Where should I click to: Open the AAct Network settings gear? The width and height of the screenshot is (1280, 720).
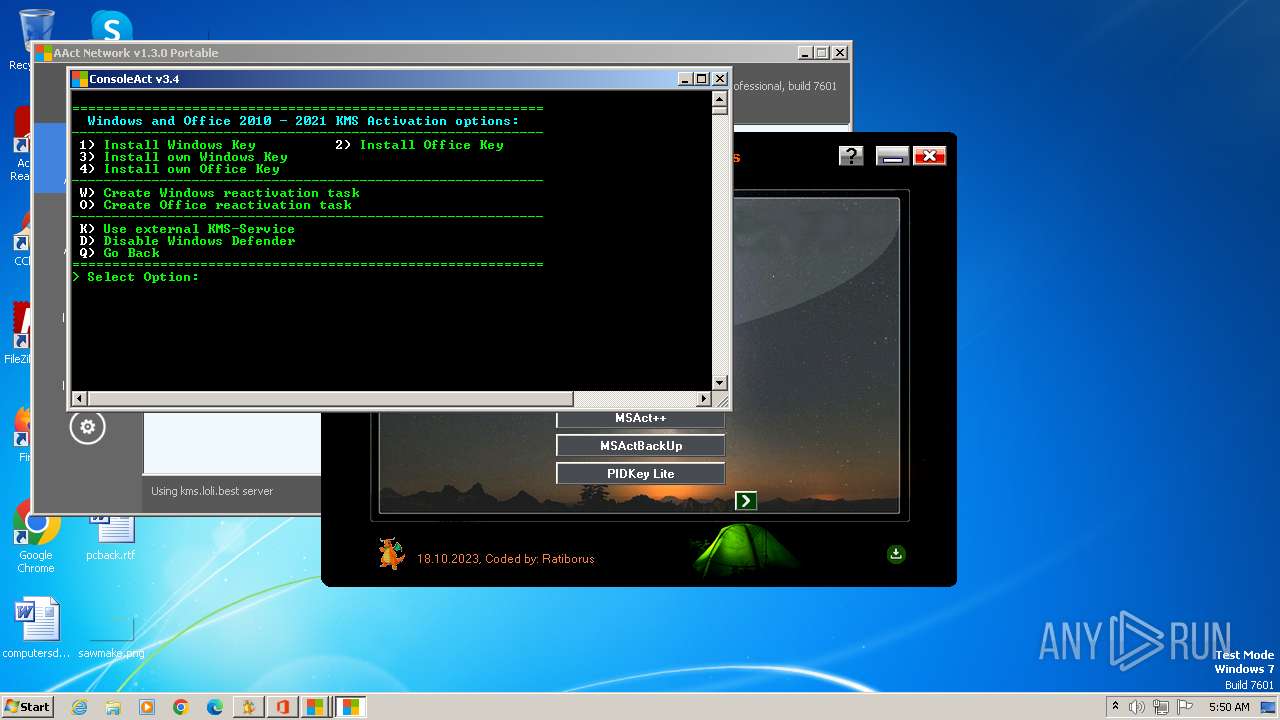pyautogui.click(x=87, y=427)
